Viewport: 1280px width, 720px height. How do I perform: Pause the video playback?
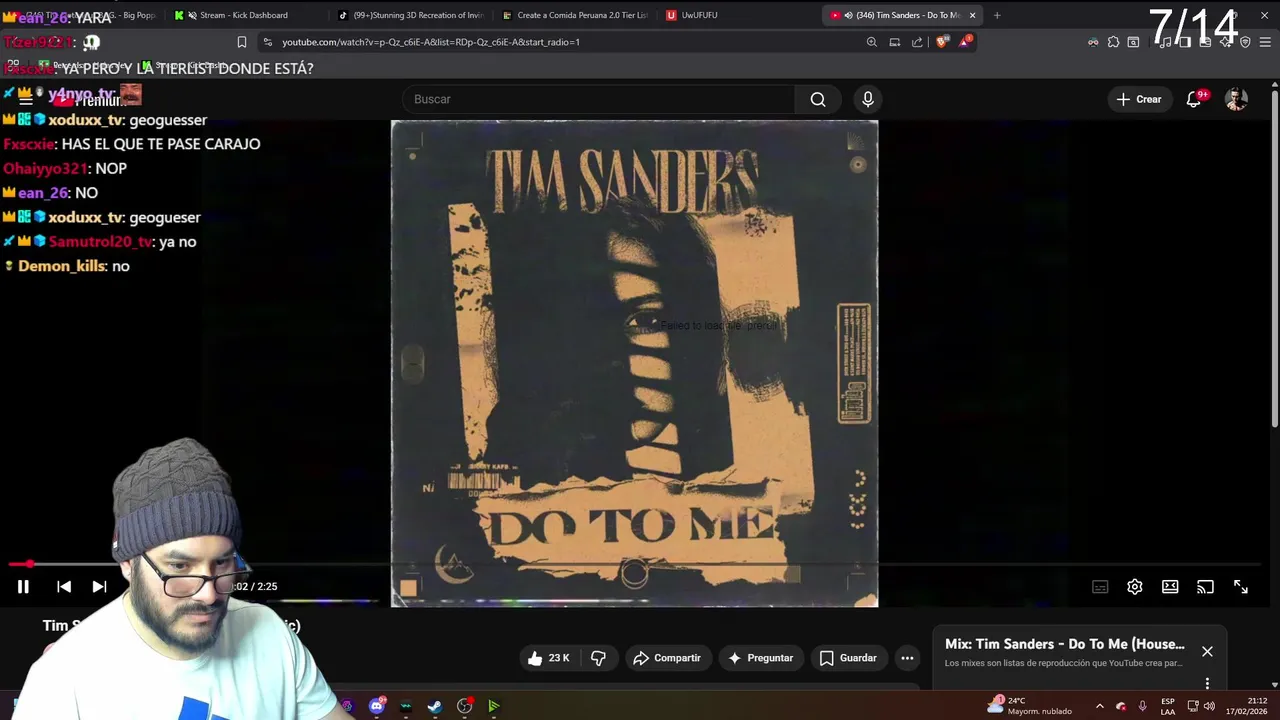pyautogui.click(x=23, y=587)
